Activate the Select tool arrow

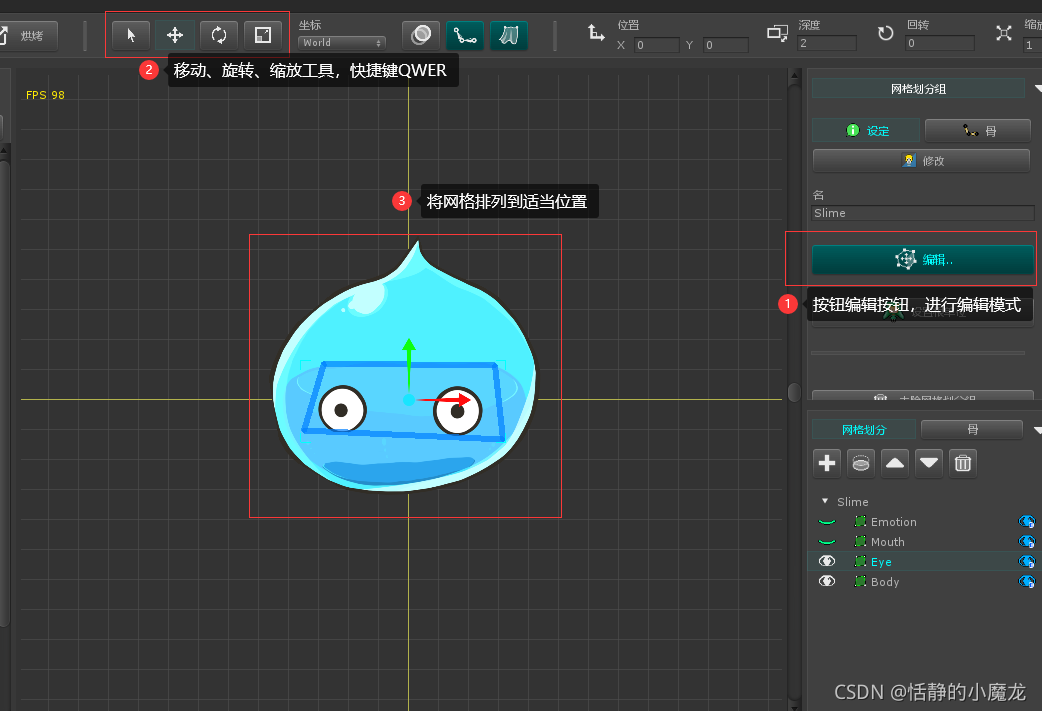tap(131, 35)
